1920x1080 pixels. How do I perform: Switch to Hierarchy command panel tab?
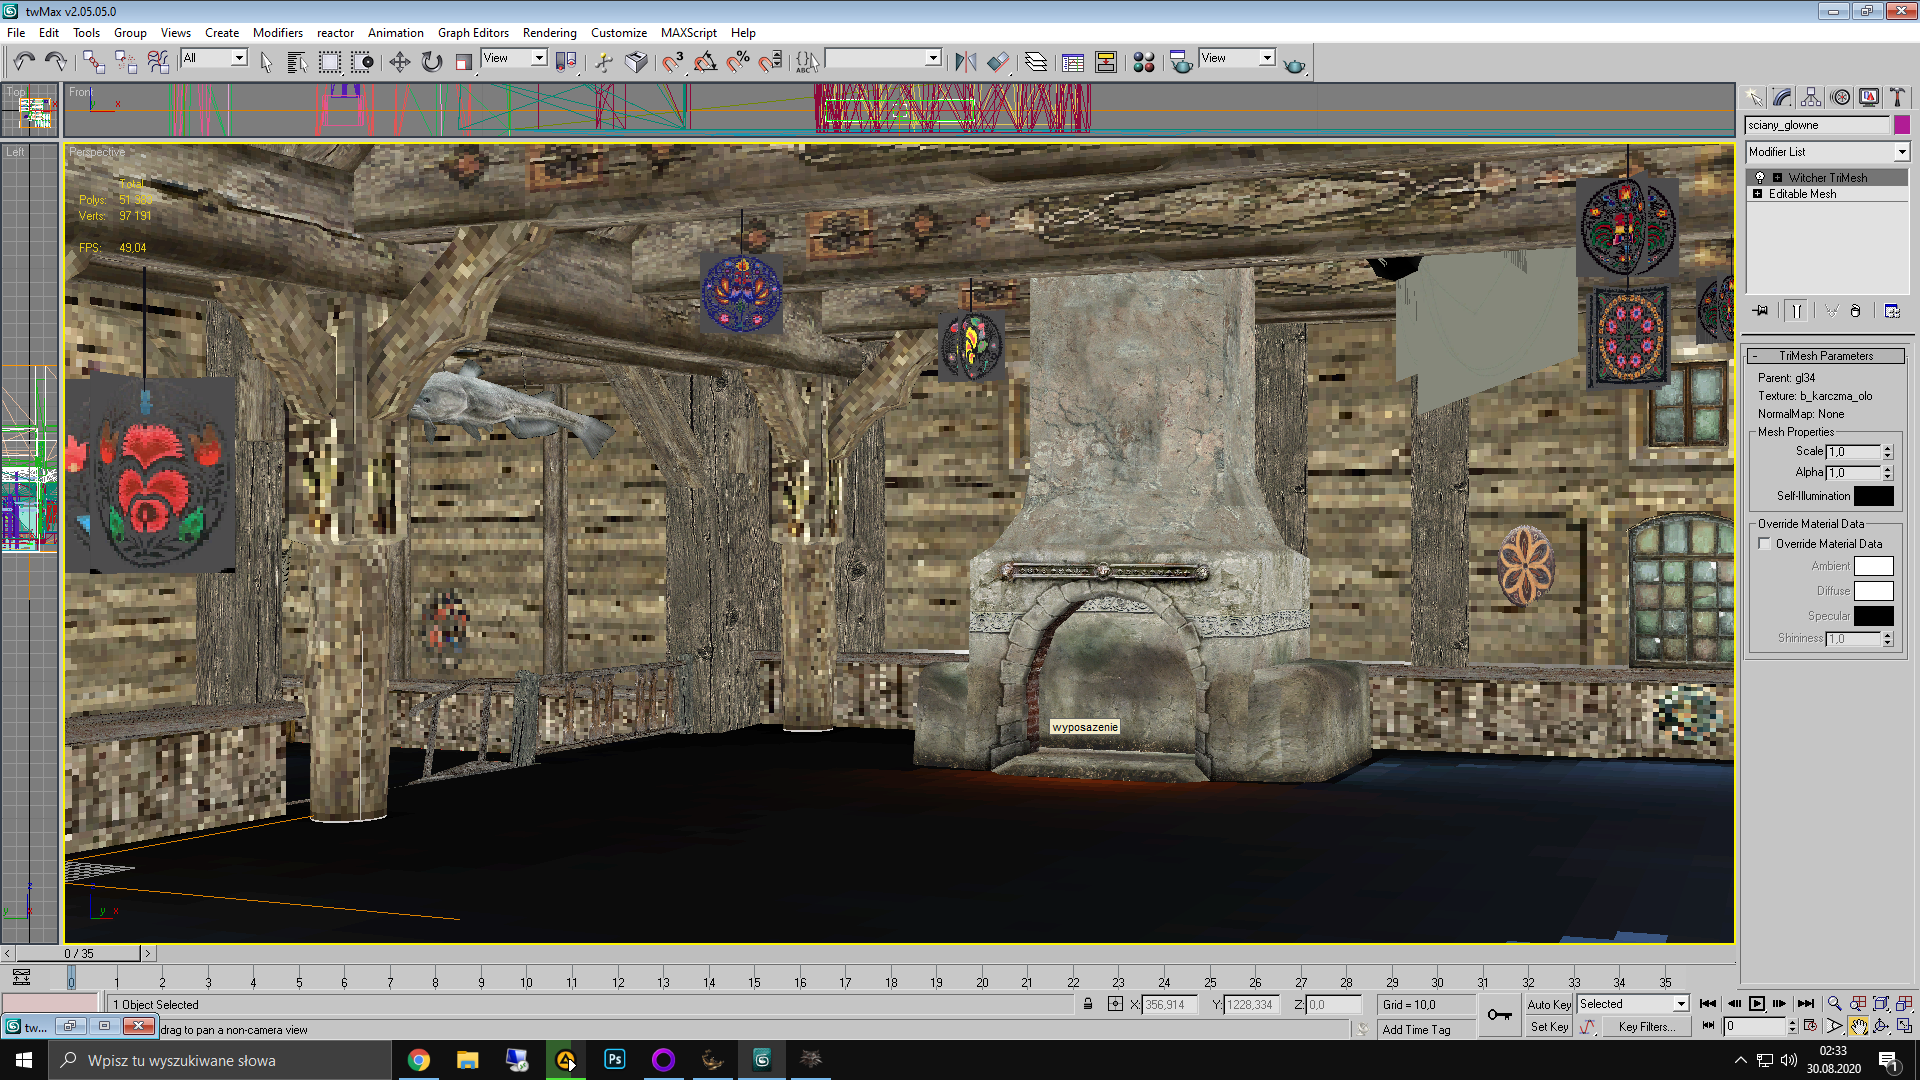click(1811, 97)
